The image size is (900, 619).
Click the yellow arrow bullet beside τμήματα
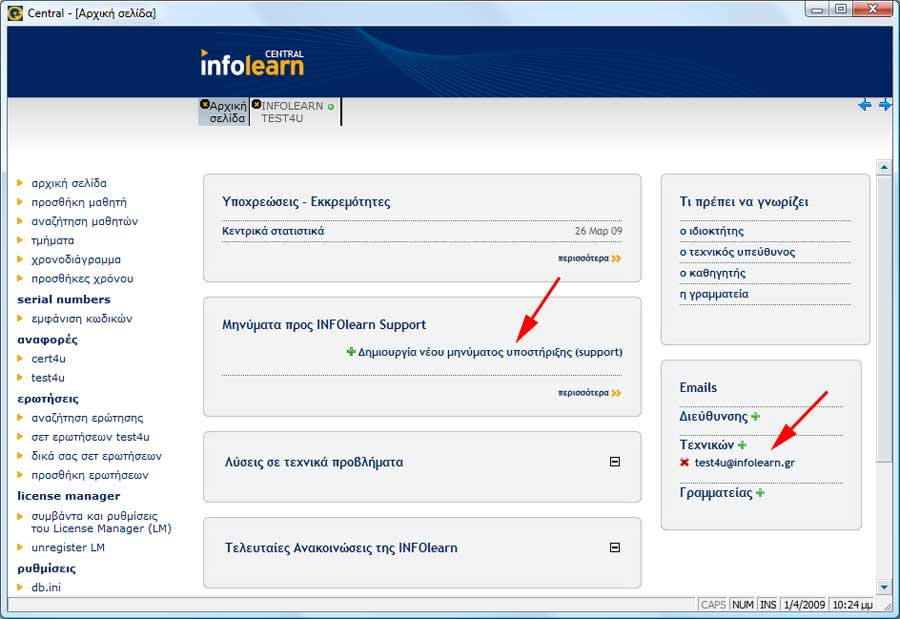[x=20, y=240]
